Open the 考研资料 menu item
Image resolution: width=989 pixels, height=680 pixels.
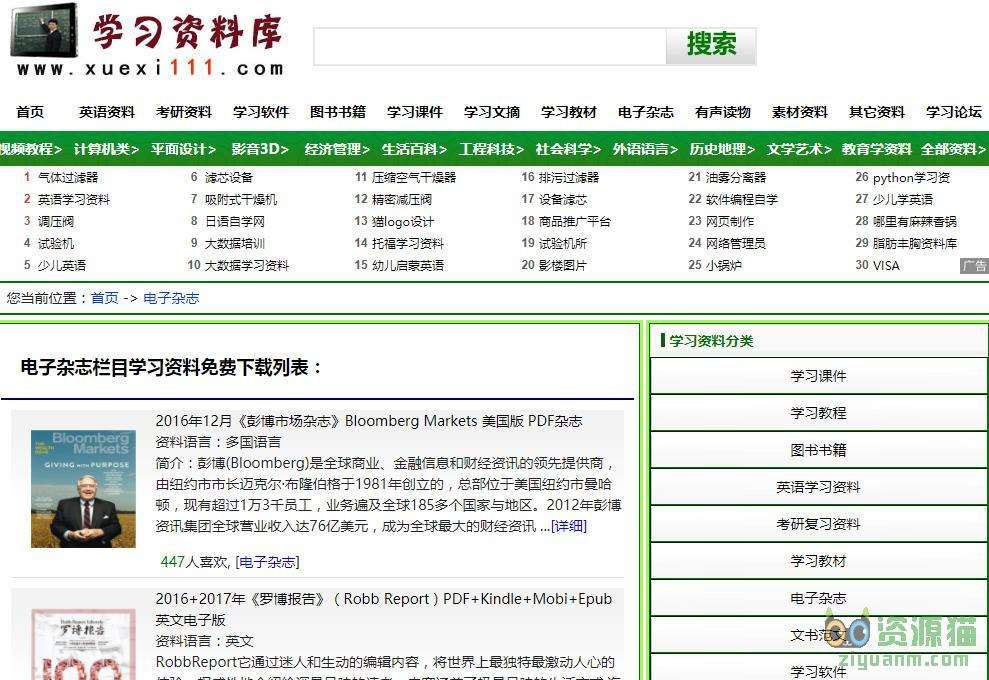(x=184, y=112)
